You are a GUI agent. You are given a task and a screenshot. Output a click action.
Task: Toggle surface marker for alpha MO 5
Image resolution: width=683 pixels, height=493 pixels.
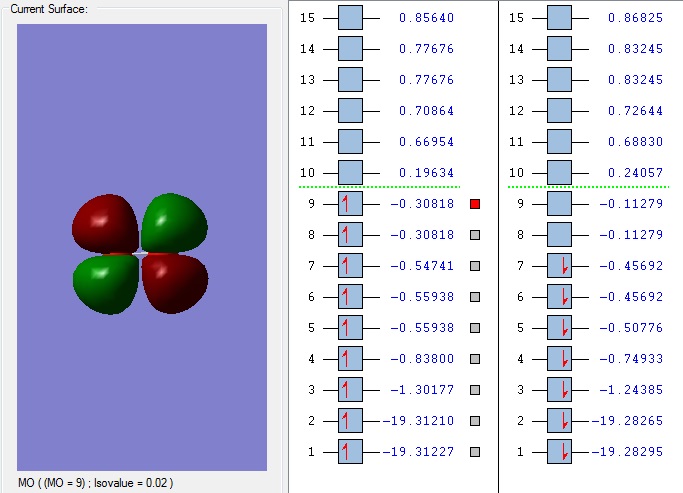[x=475, y=328]
